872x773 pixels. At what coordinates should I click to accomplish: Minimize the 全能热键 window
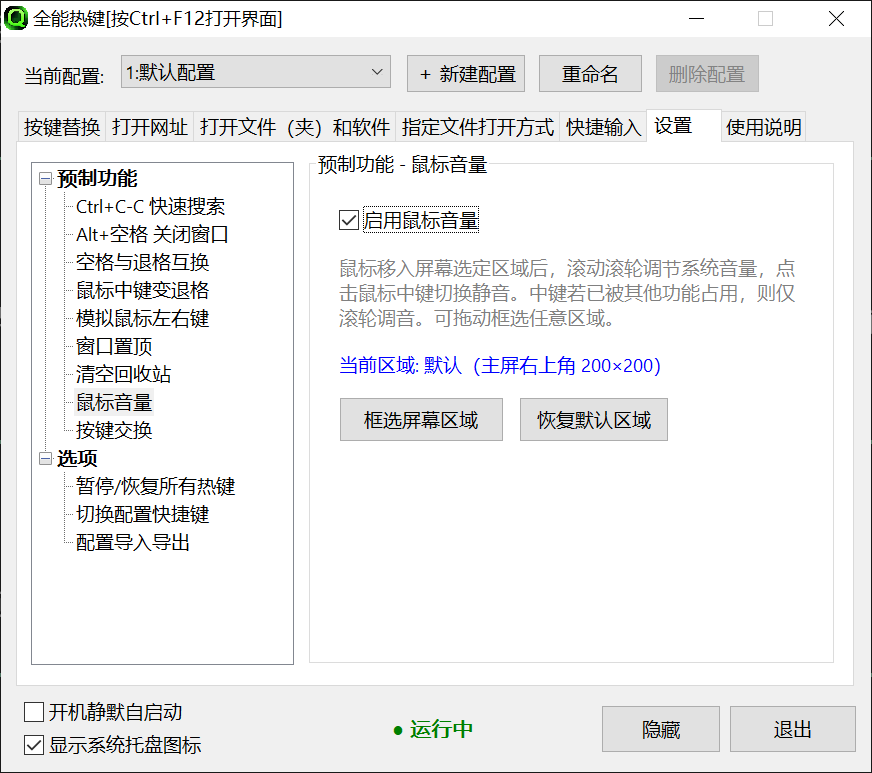click(696, 18)
